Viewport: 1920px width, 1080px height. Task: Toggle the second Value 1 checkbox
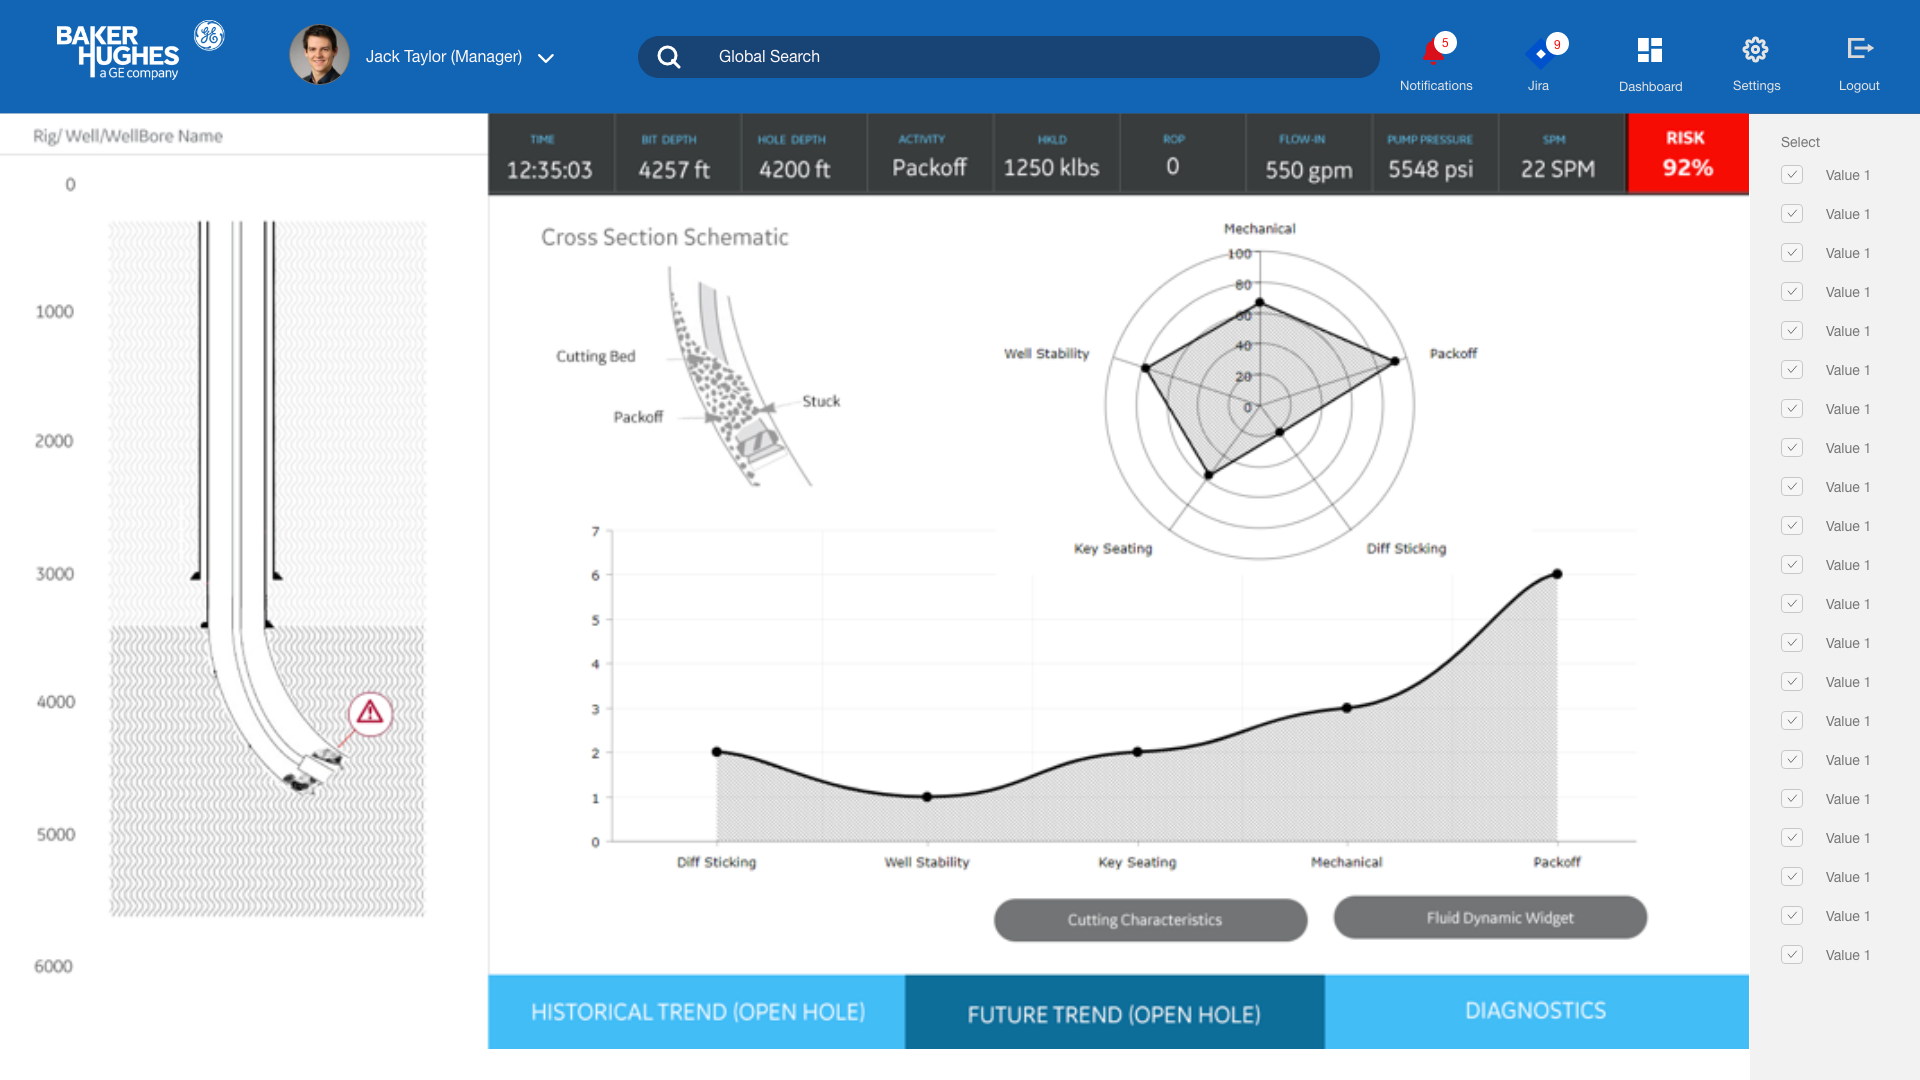[x=1792, y=214]
